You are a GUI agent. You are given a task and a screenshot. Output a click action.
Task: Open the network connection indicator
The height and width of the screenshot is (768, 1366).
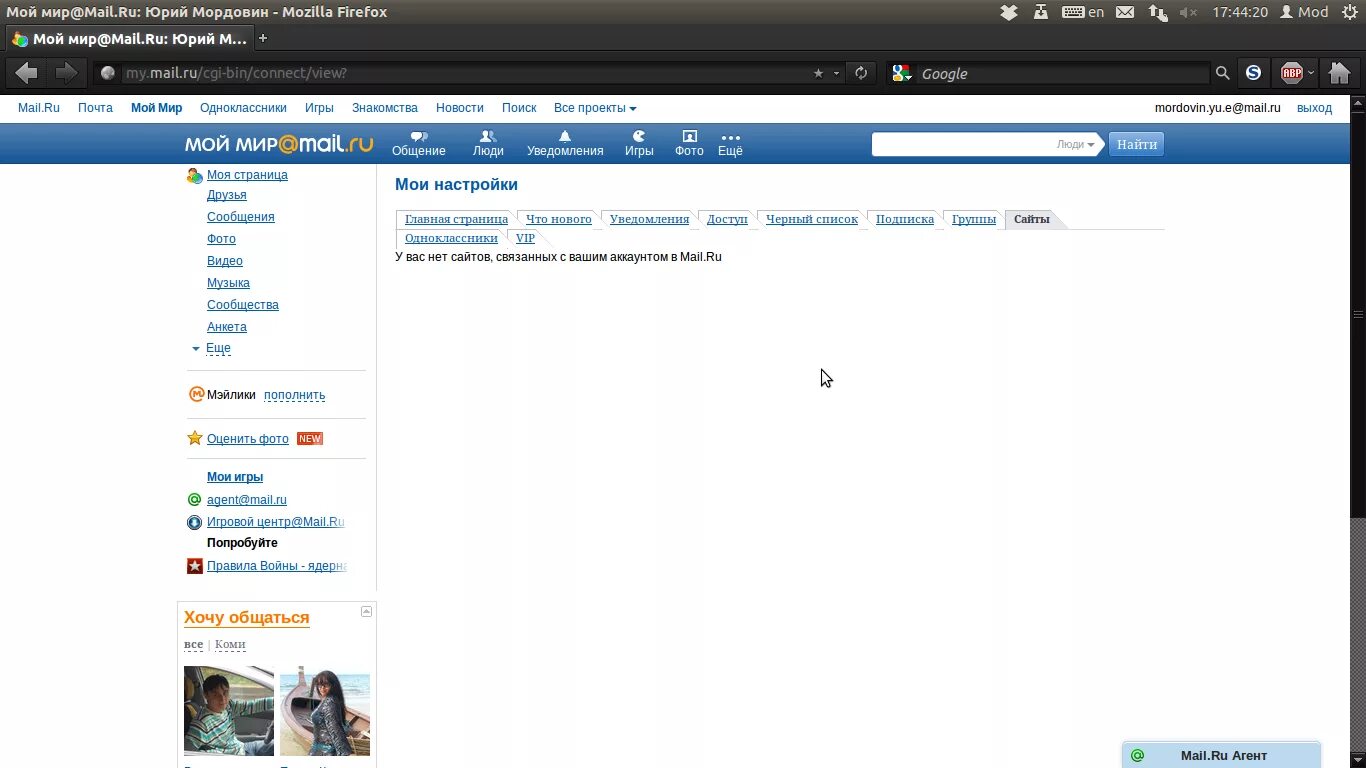tap(1157, 12)
